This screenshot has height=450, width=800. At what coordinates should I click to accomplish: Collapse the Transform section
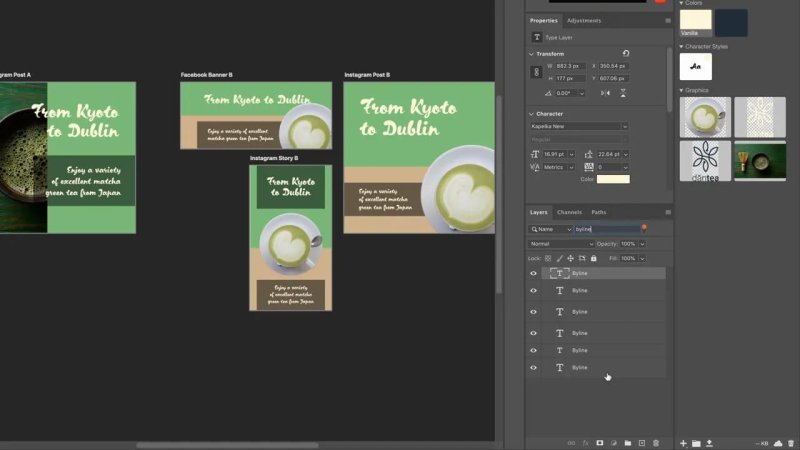[x=531, y=54]
